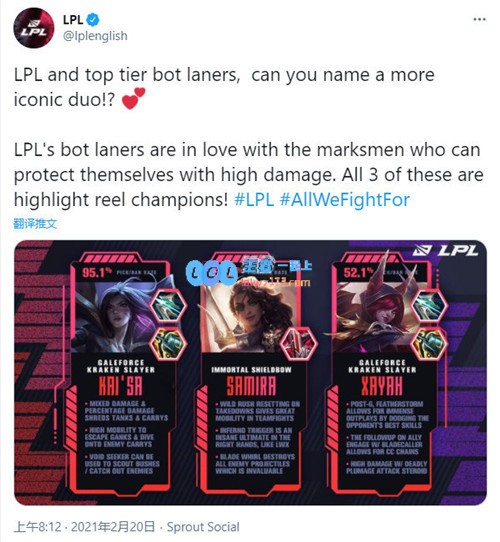Click the #LPL hashtag

pos(254,200)
